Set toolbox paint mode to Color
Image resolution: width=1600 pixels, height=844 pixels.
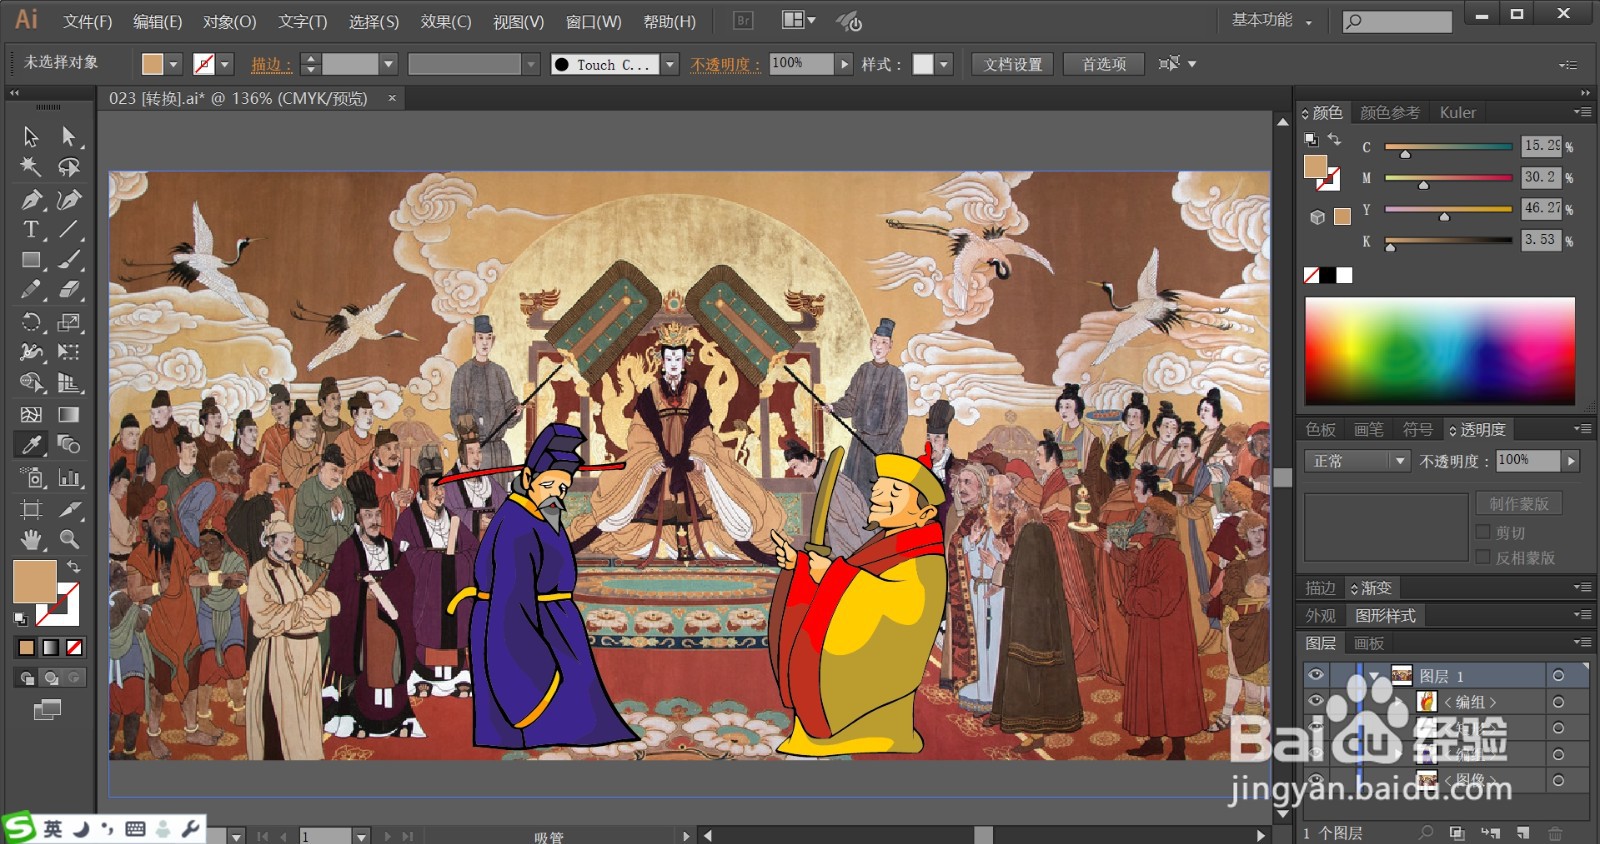click(26, 647)
